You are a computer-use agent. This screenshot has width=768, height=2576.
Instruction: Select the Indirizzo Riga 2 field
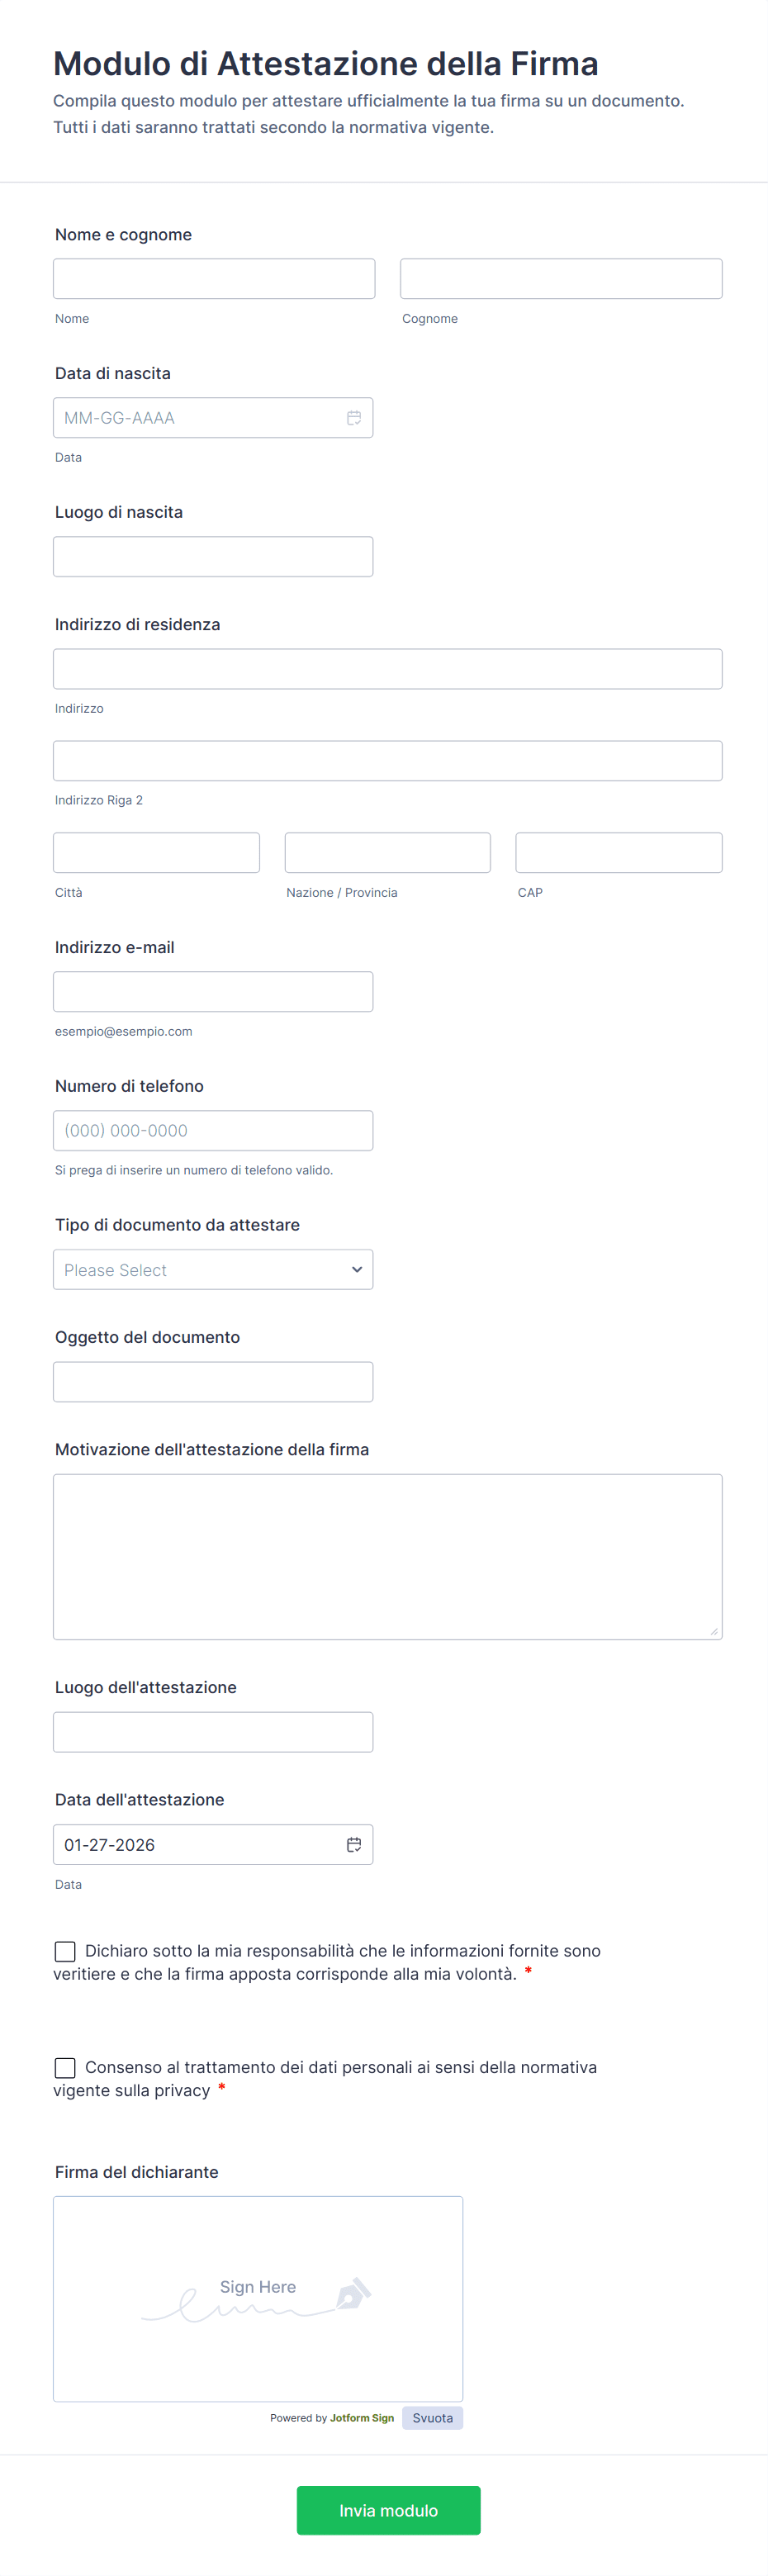[387, 761]
